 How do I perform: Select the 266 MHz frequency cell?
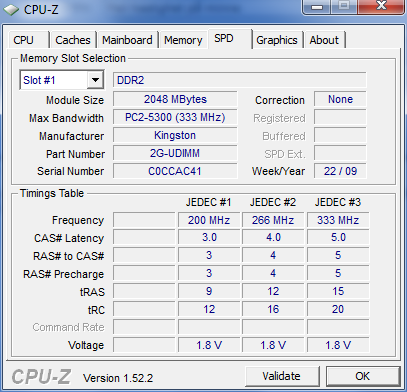point(273,220)
